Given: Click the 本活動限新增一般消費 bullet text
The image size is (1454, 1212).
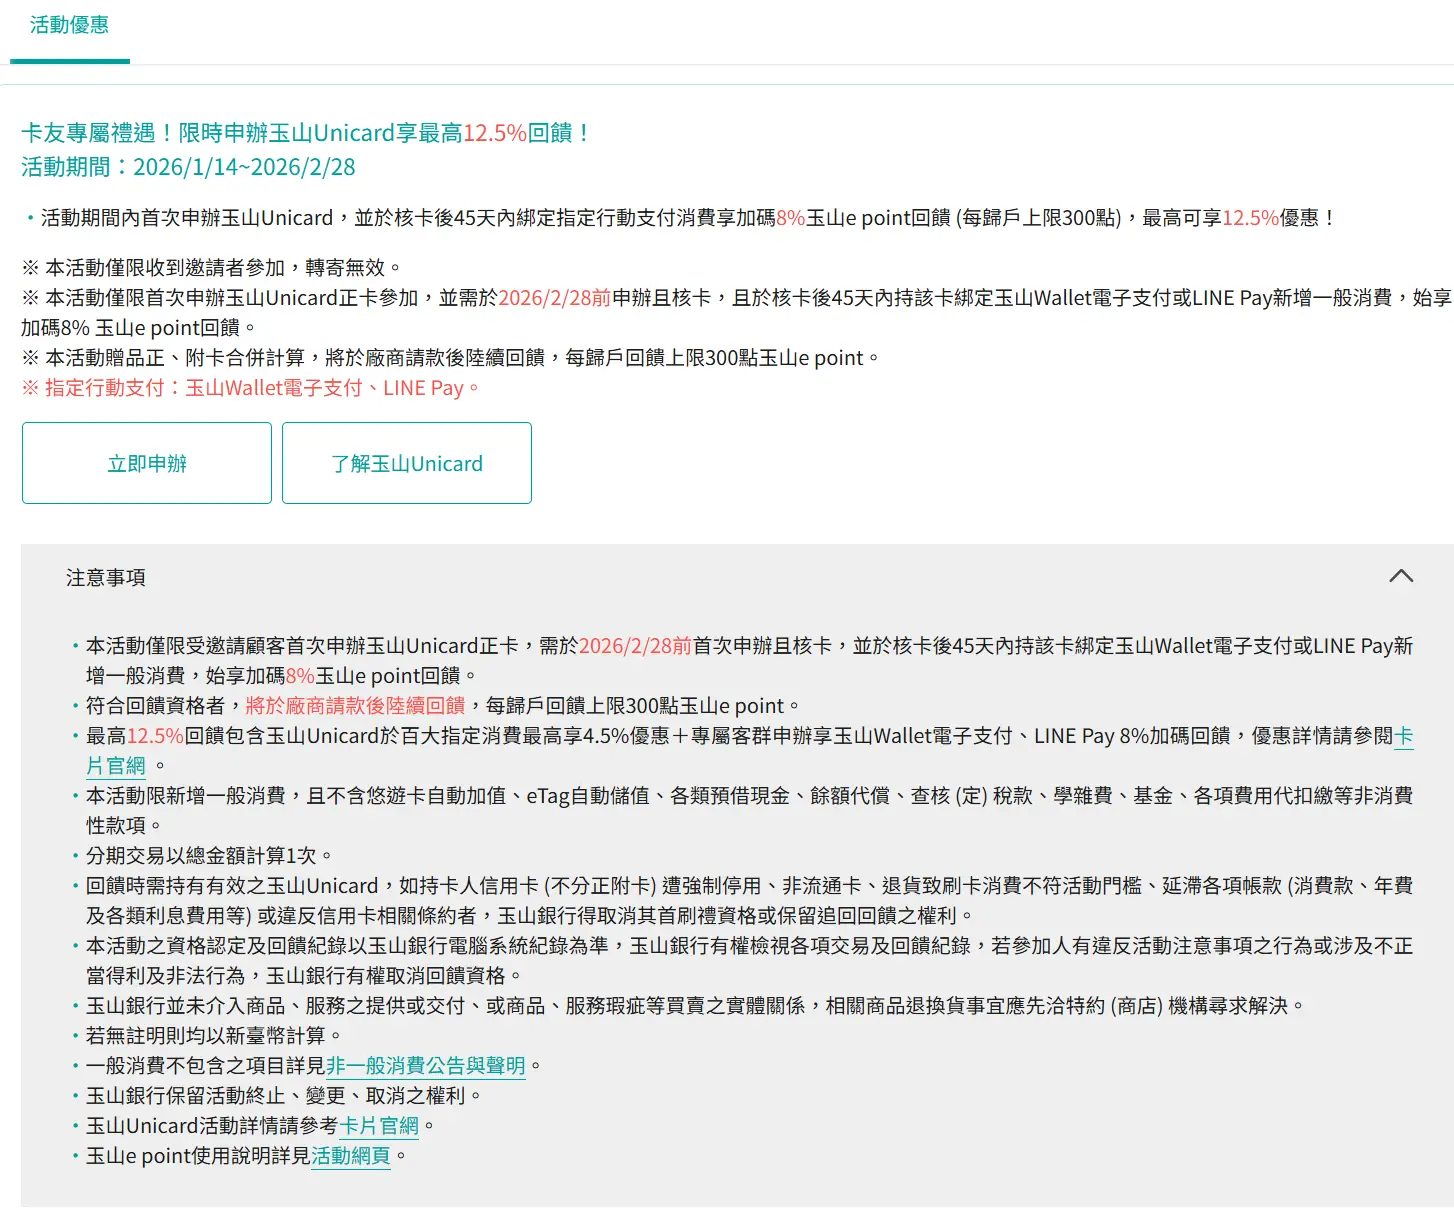Looking at the screenshot, I should pos(748,796).
